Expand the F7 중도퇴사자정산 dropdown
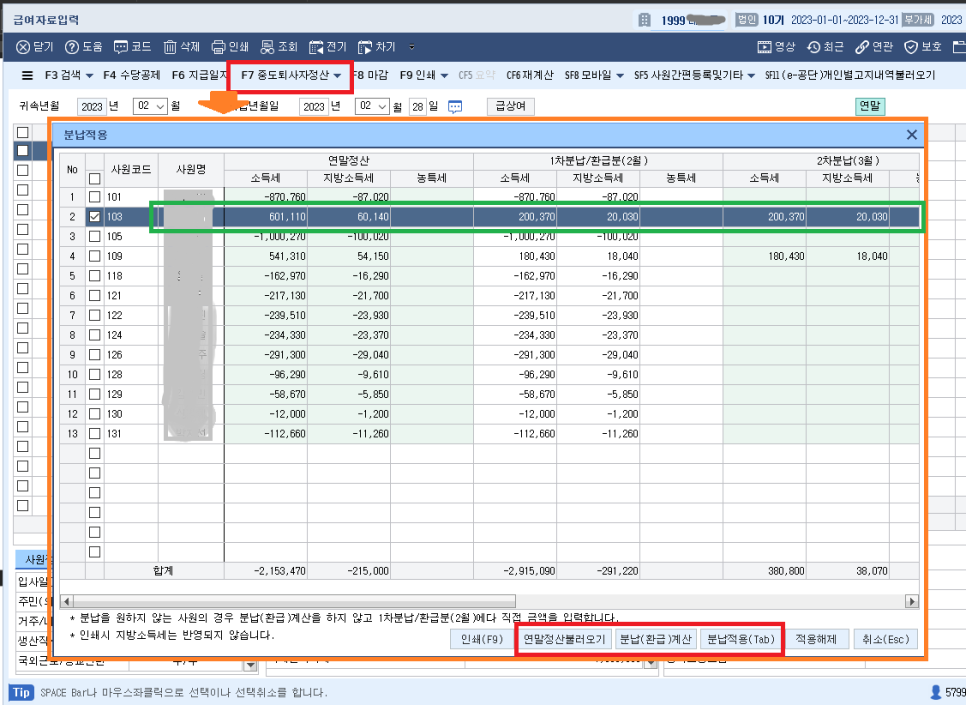The image size is (966, 705). point(337,75)
